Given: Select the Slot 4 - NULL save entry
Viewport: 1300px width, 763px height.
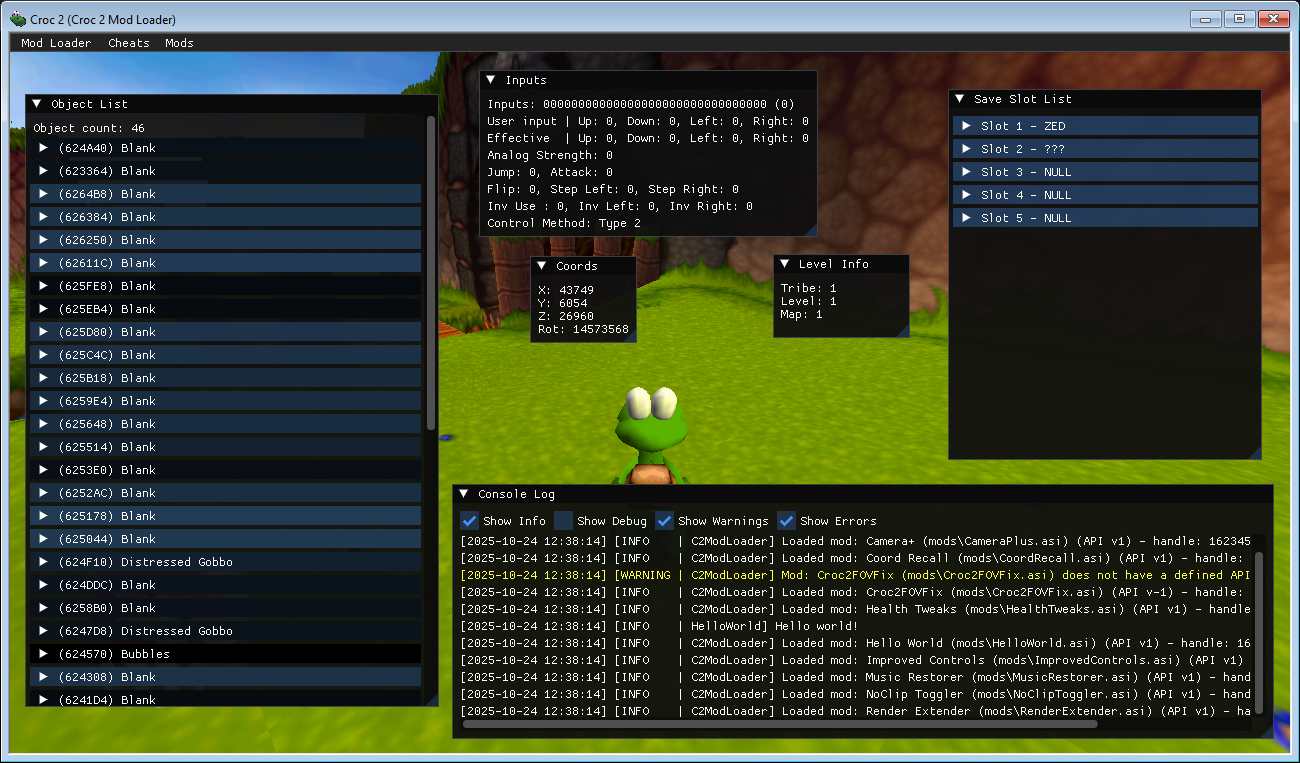Looking at the screenshot, I should coord(1100,194).
